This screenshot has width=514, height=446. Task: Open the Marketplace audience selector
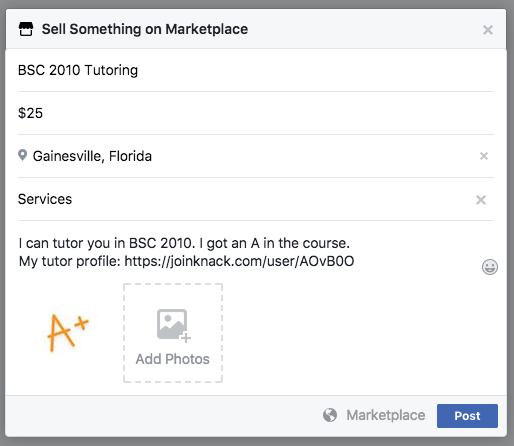coord(374,415)
